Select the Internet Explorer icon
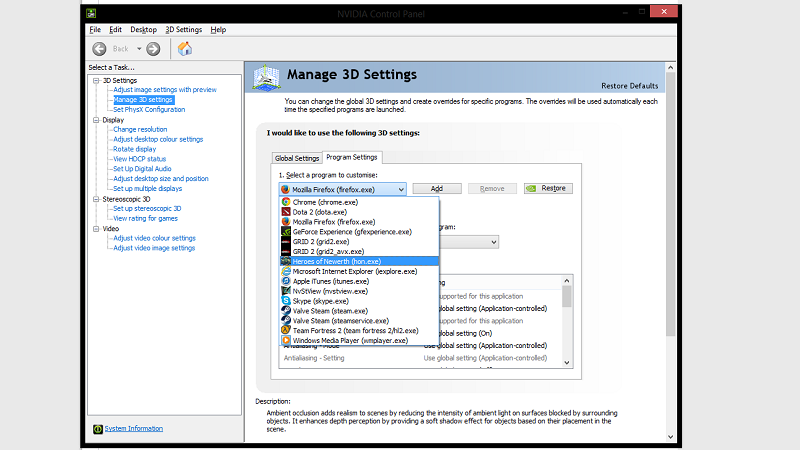Viewport: 800px width, 450px height. (286, 271)
